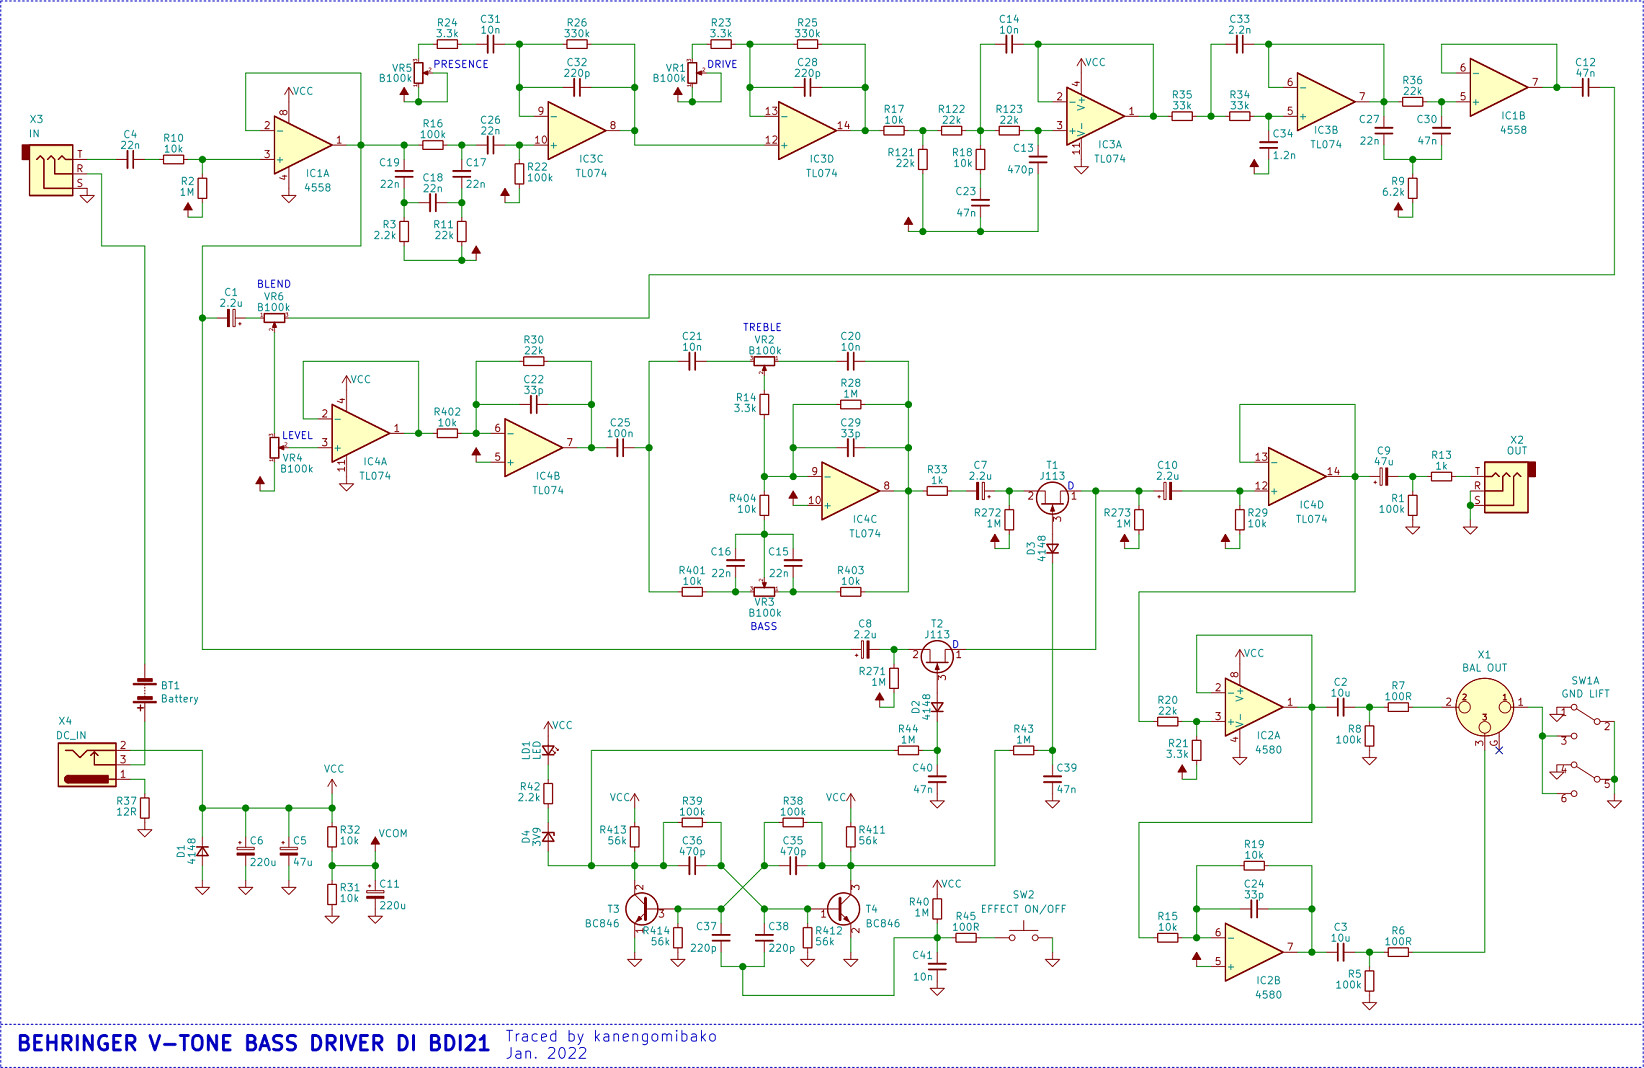1644x1068 pixels.
Task: Select the IC1A 4558 op-amp symbol
Action: tap(303, 143)
